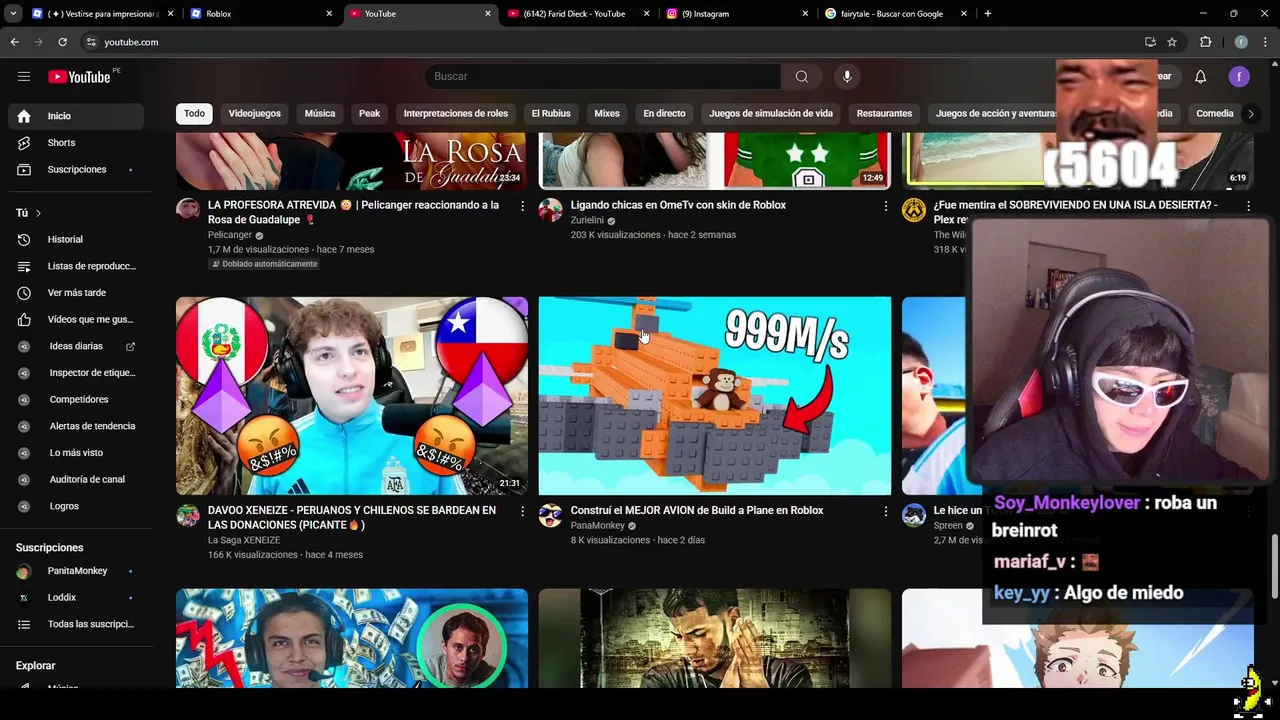
Task: Show more category chips with right arrow
Action: click(x=1250, y=114)
